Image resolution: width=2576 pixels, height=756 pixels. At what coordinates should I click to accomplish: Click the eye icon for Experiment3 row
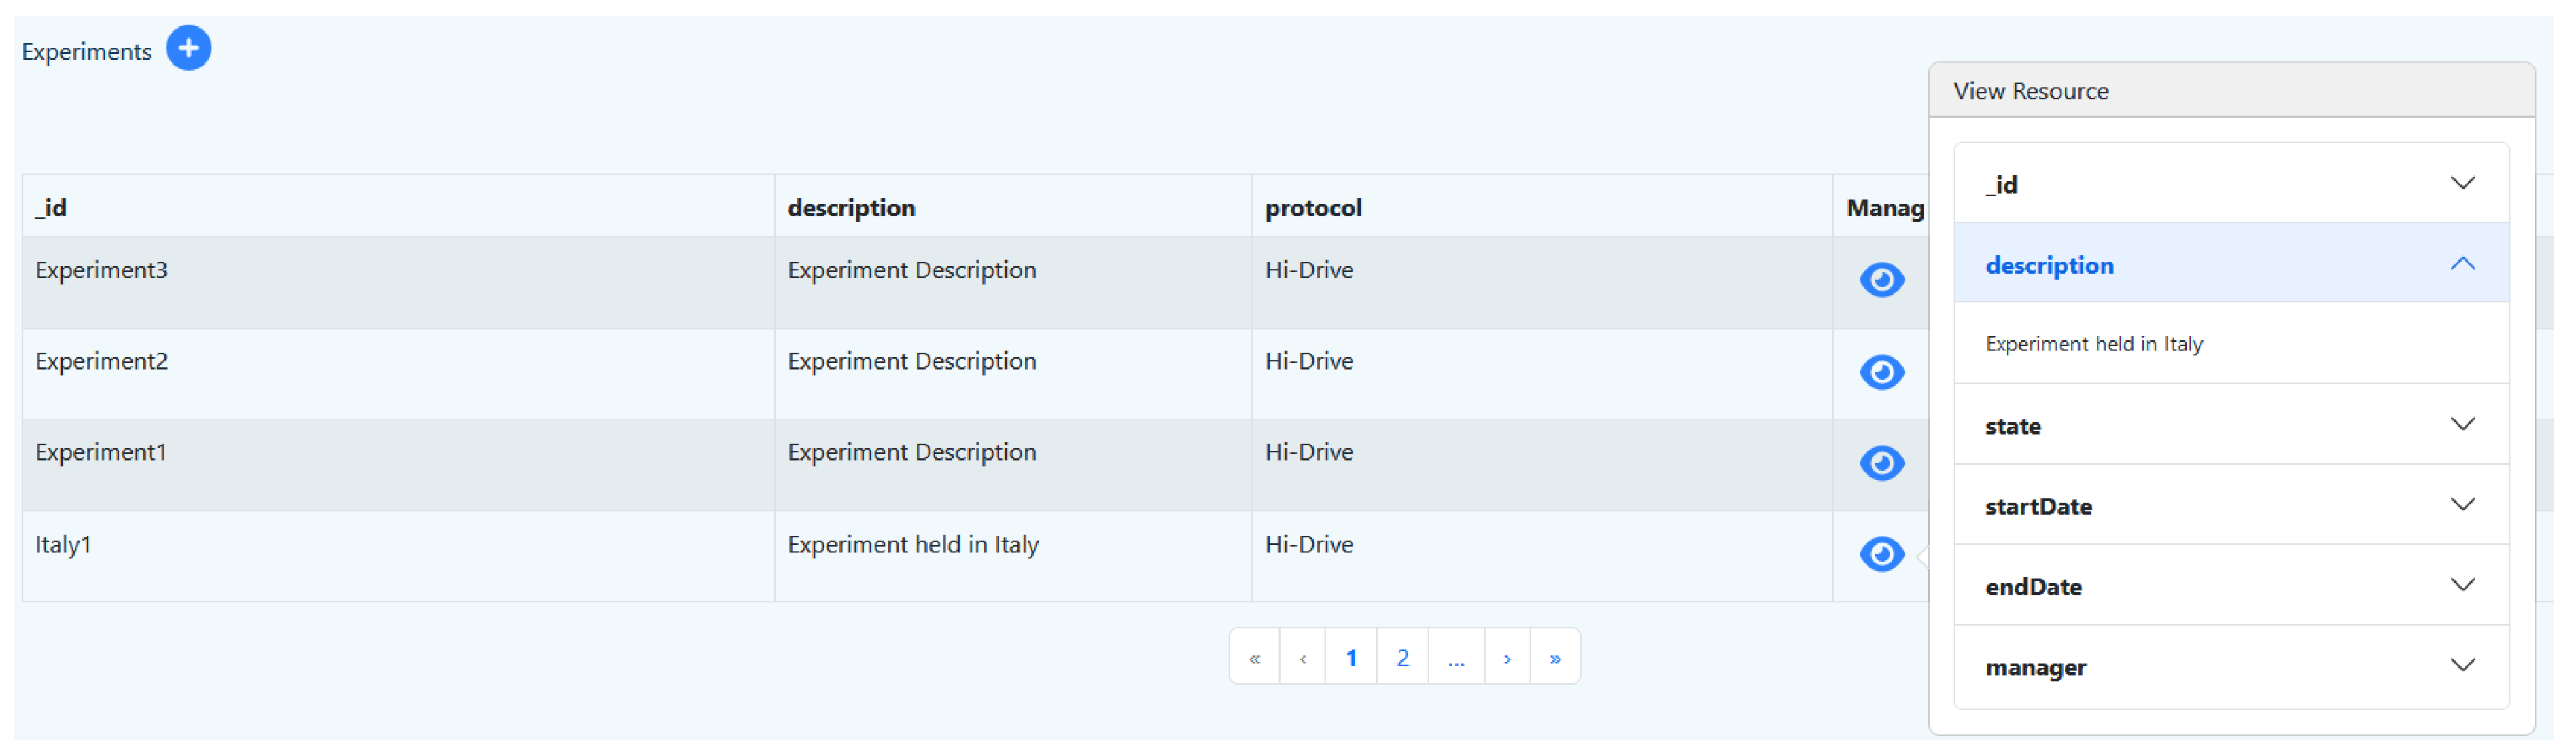click(1881, 280)
